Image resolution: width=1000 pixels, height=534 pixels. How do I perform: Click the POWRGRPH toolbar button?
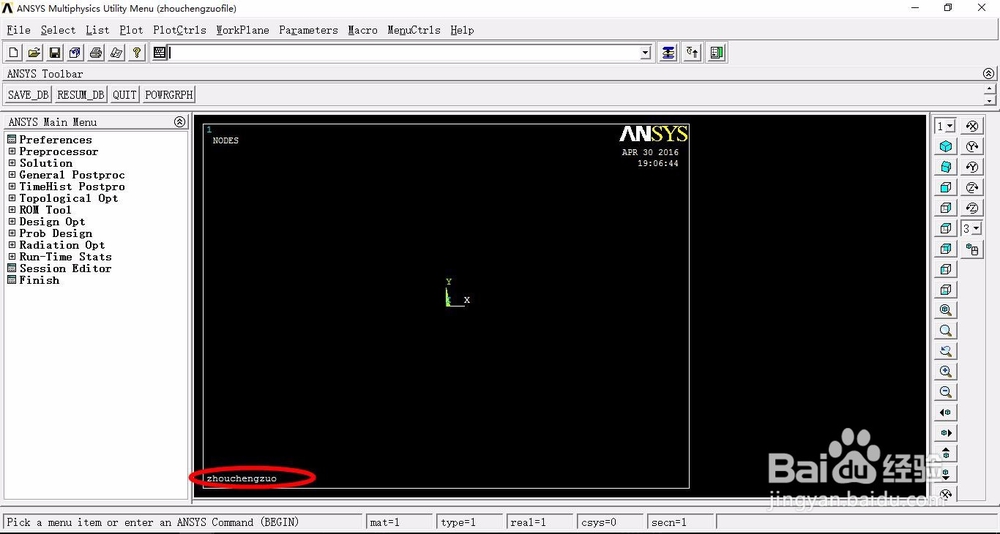coord(168,94)
